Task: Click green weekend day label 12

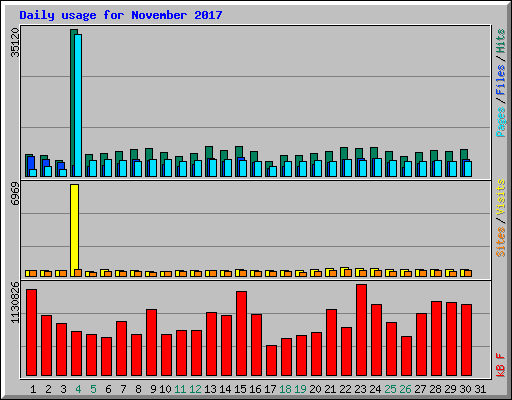Action: tap(195, 389)
